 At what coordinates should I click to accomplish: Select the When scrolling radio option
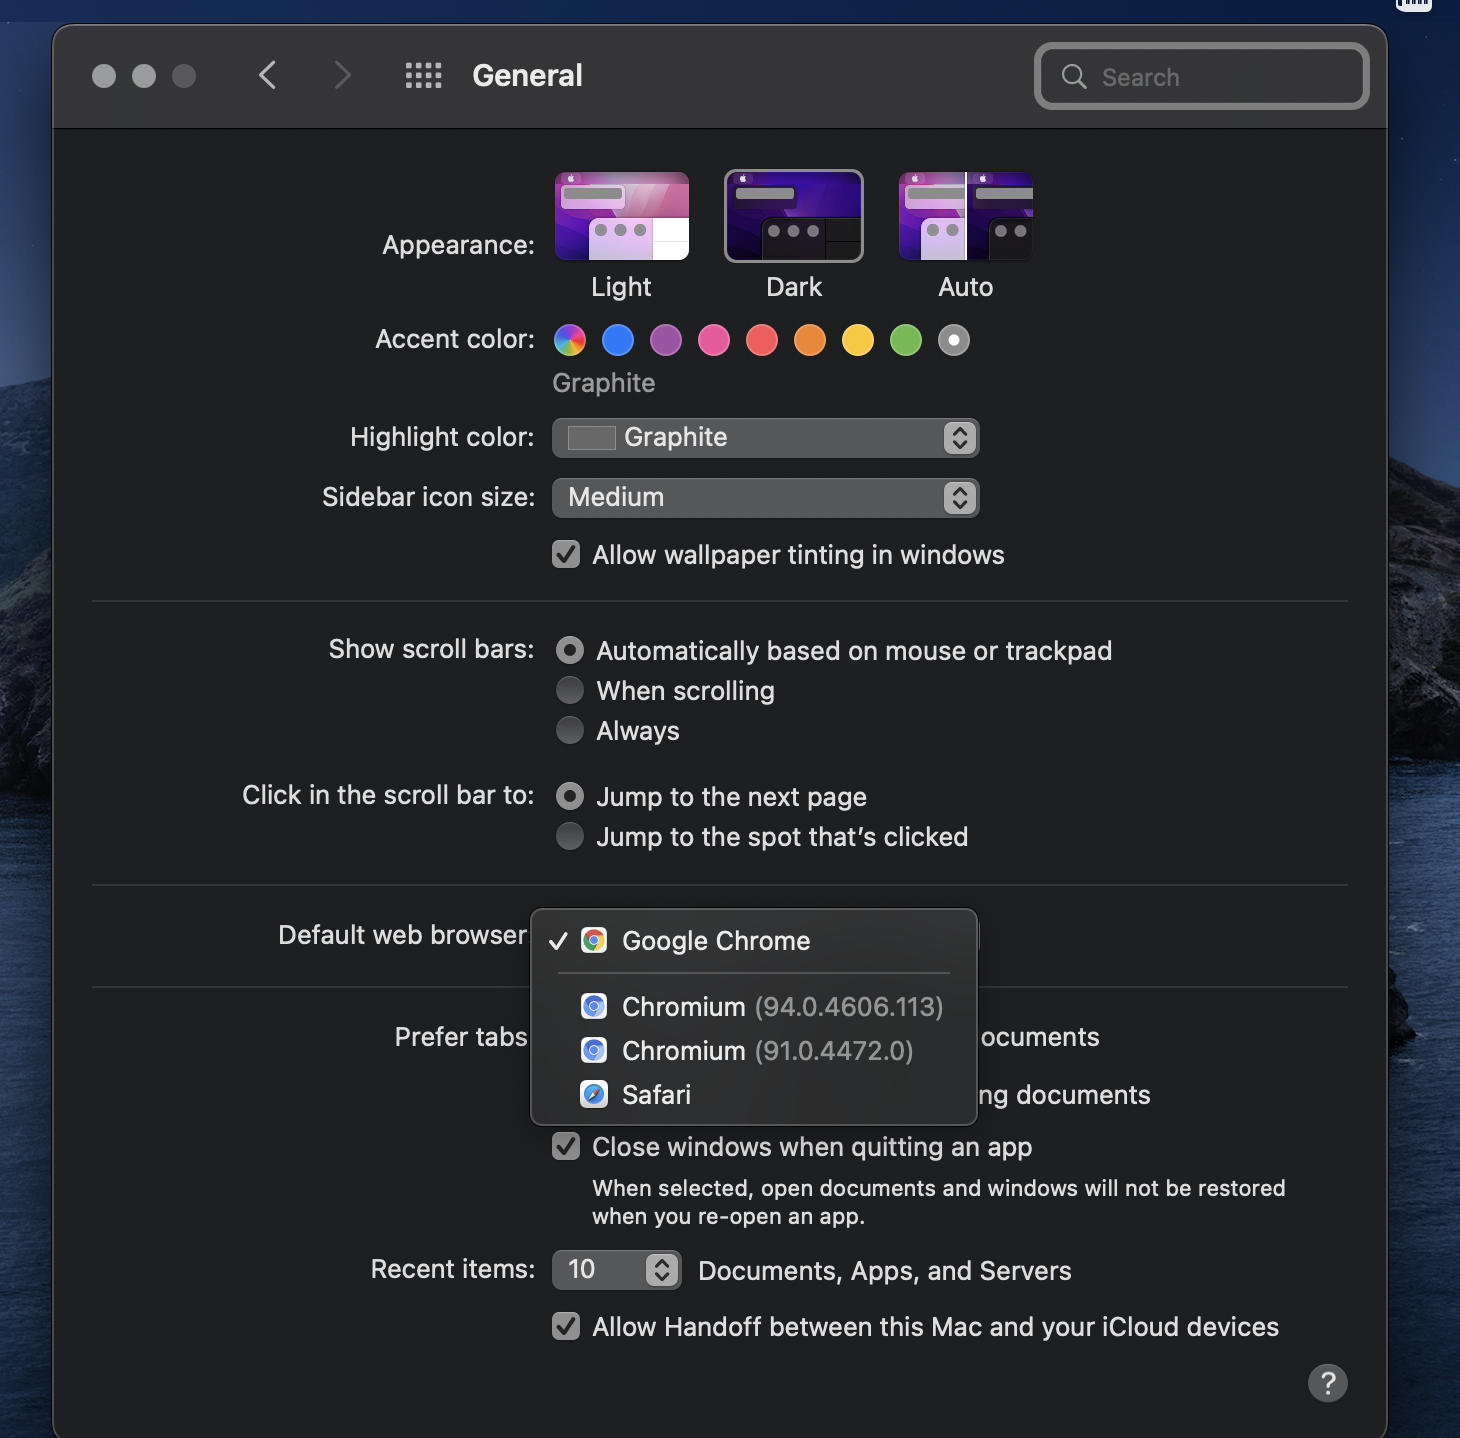pyautogui.click(x=570, y=691)
